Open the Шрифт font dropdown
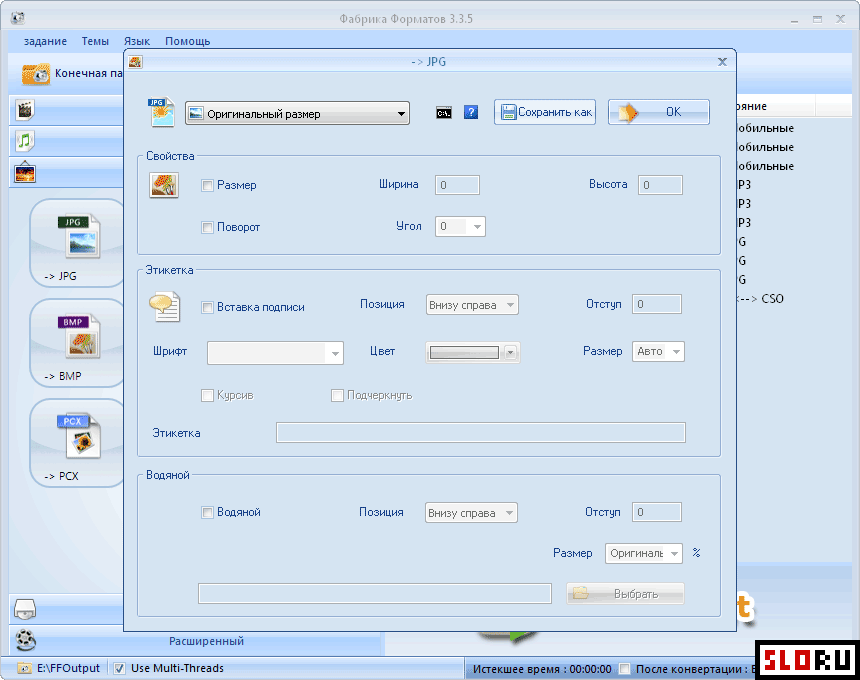The image size is (860, 680). point(275,353)
